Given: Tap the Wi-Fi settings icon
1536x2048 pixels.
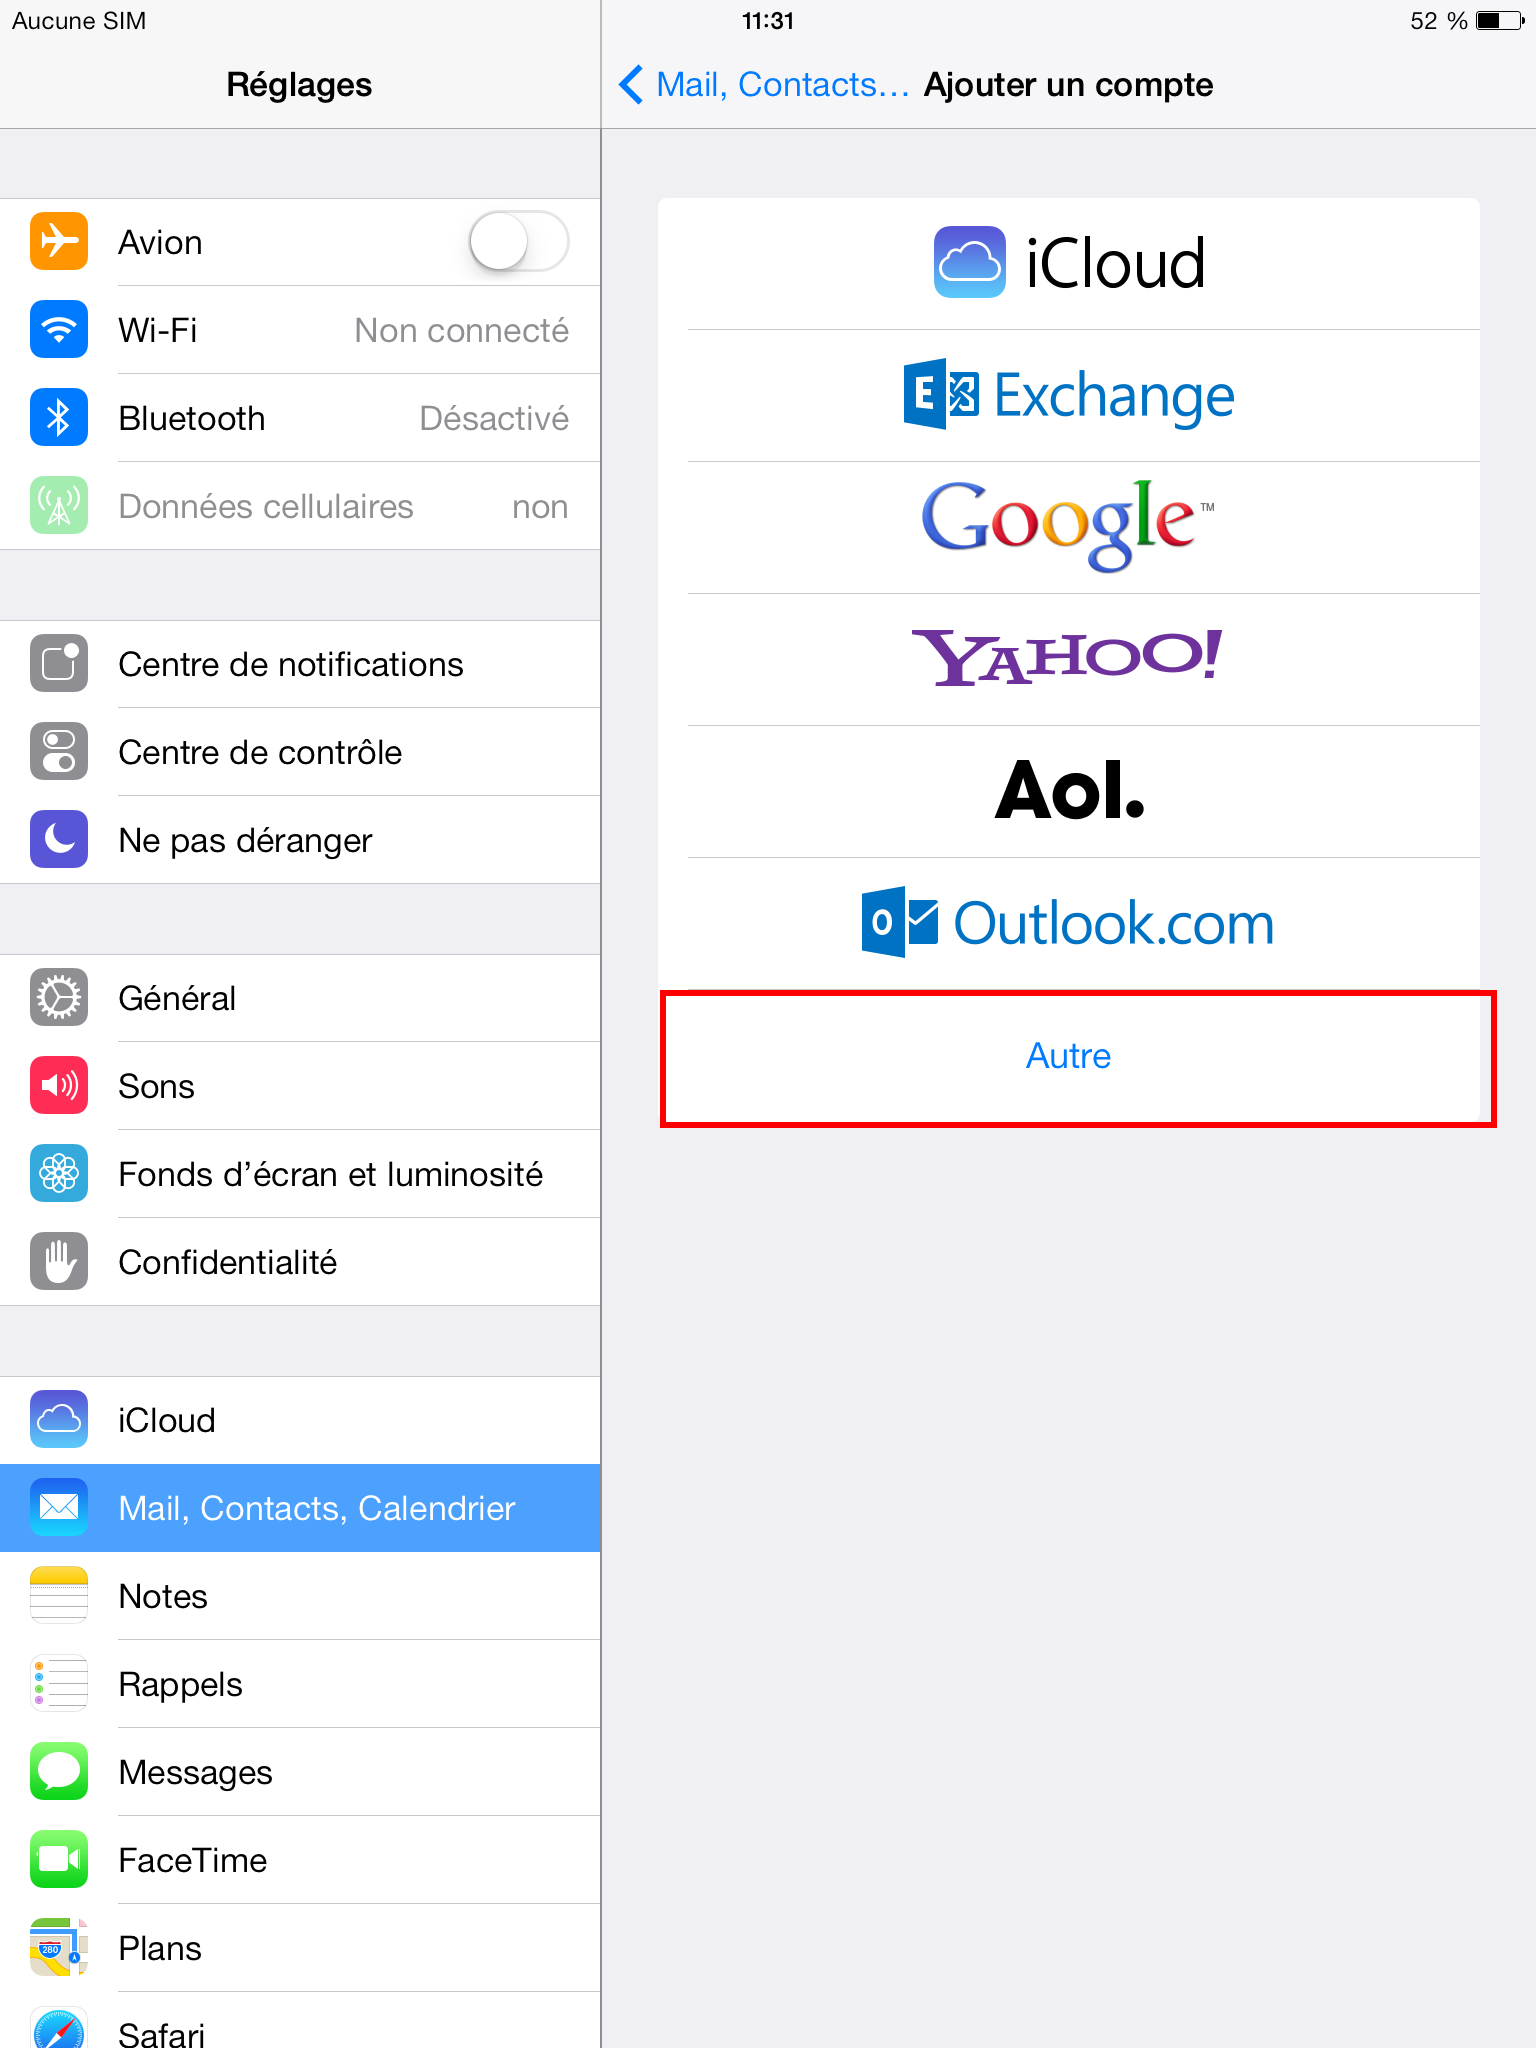Looking at the screenshot, I should click(59, 330).
